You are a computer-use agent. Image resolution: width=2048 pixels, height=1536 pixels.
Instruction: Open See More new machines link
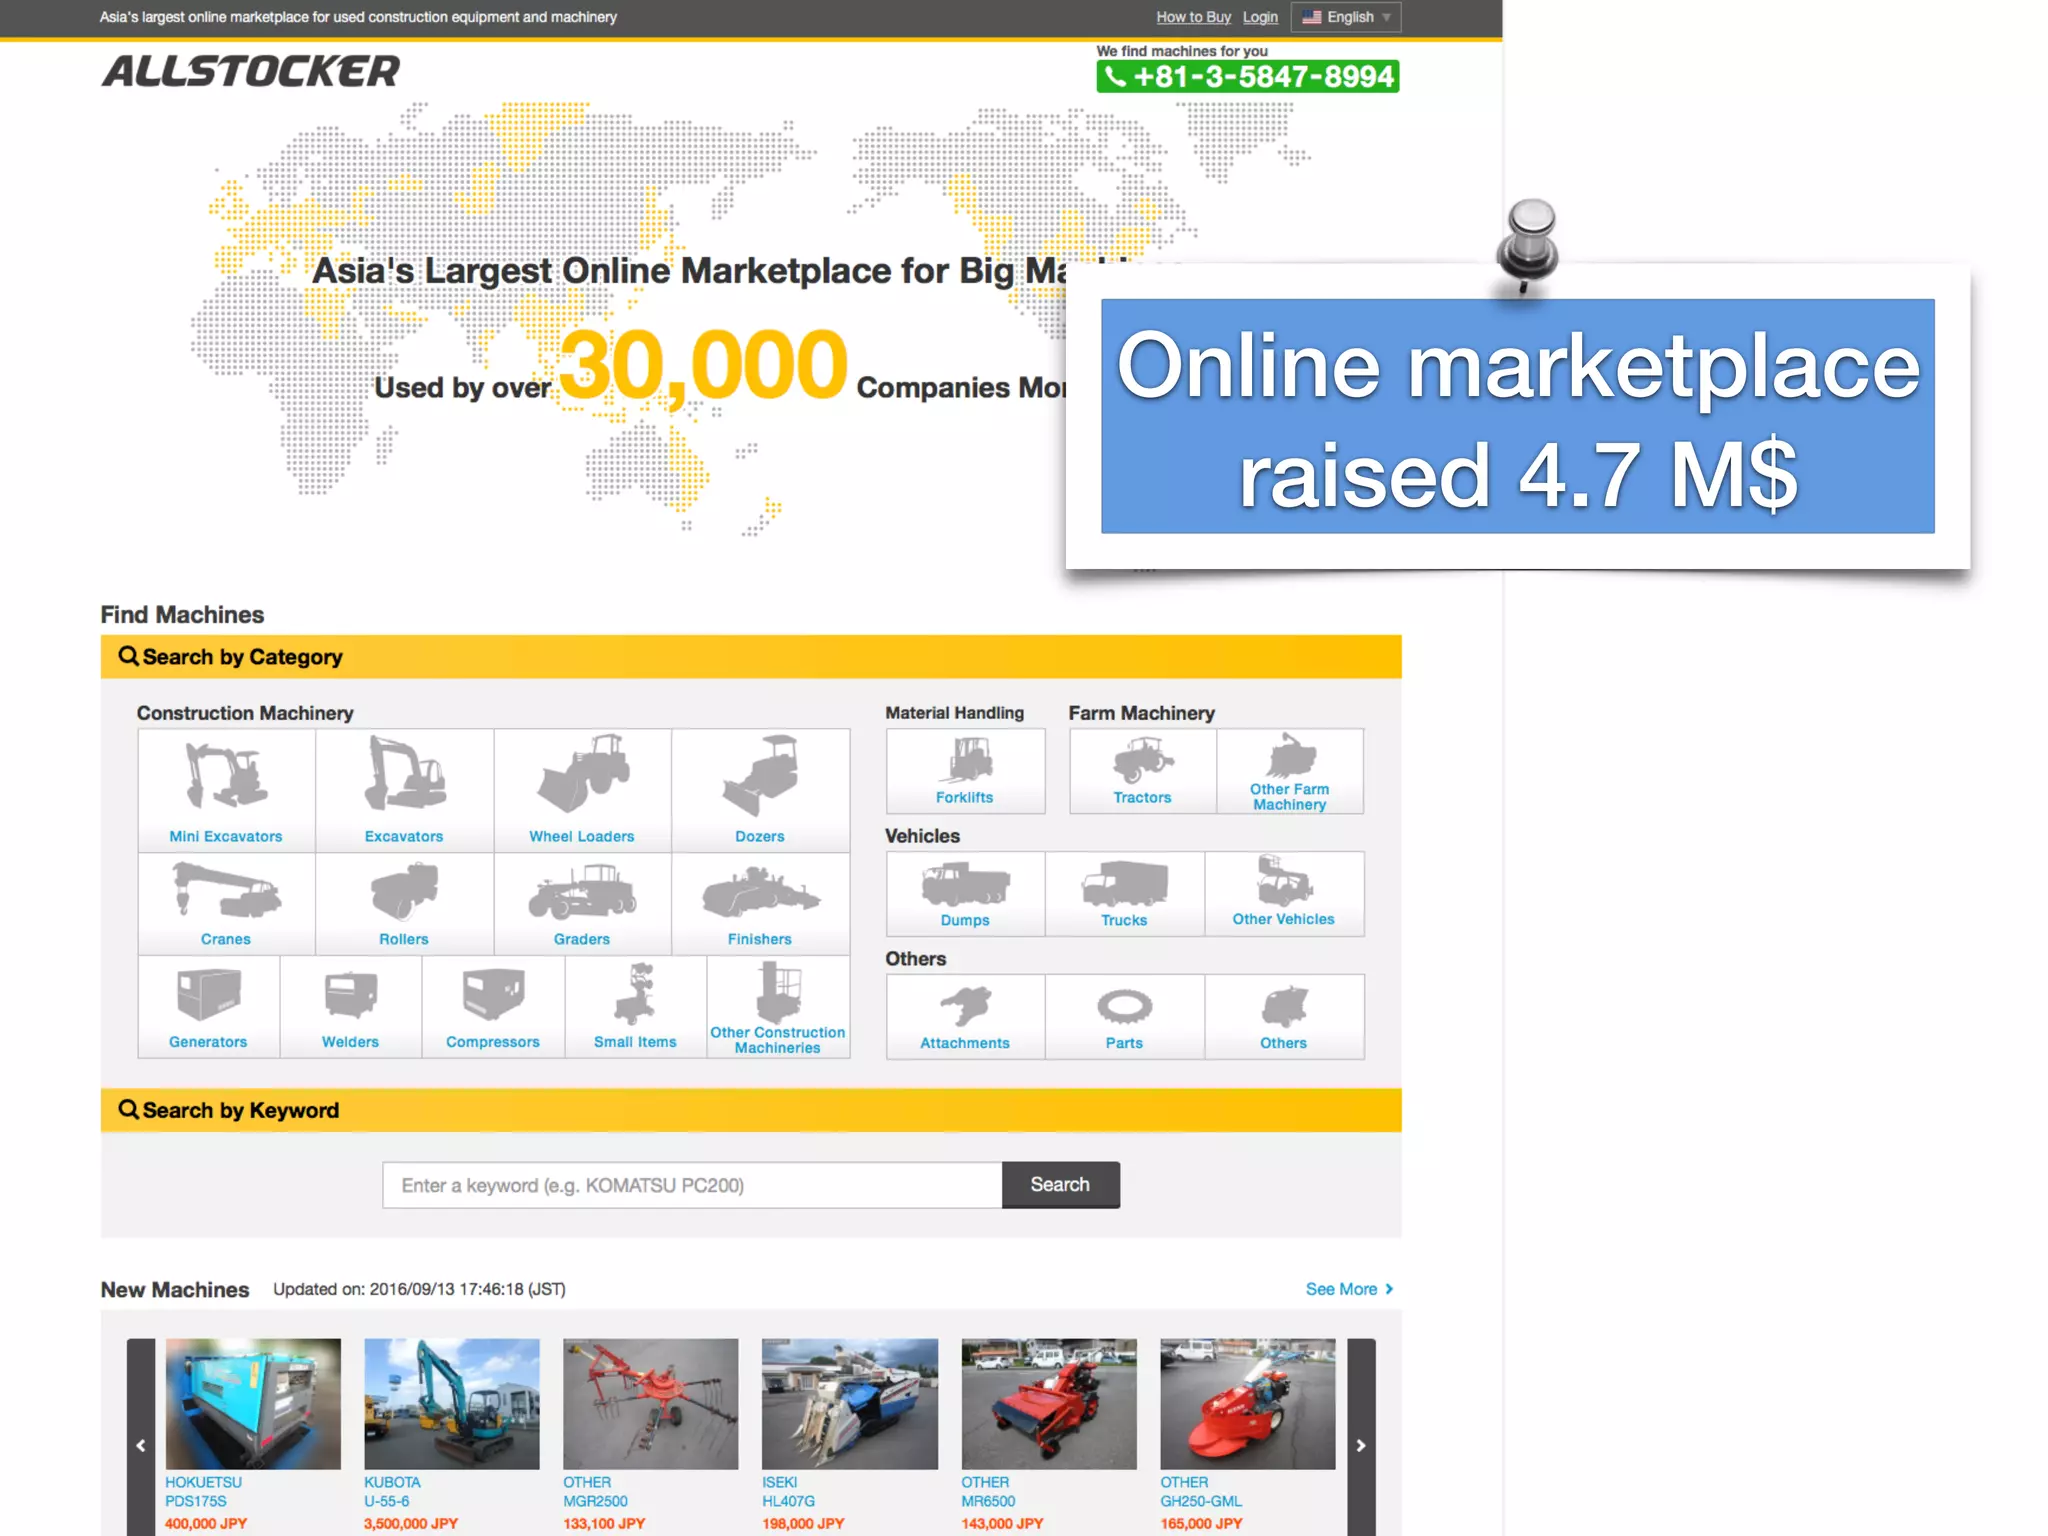[1349, 1289]
